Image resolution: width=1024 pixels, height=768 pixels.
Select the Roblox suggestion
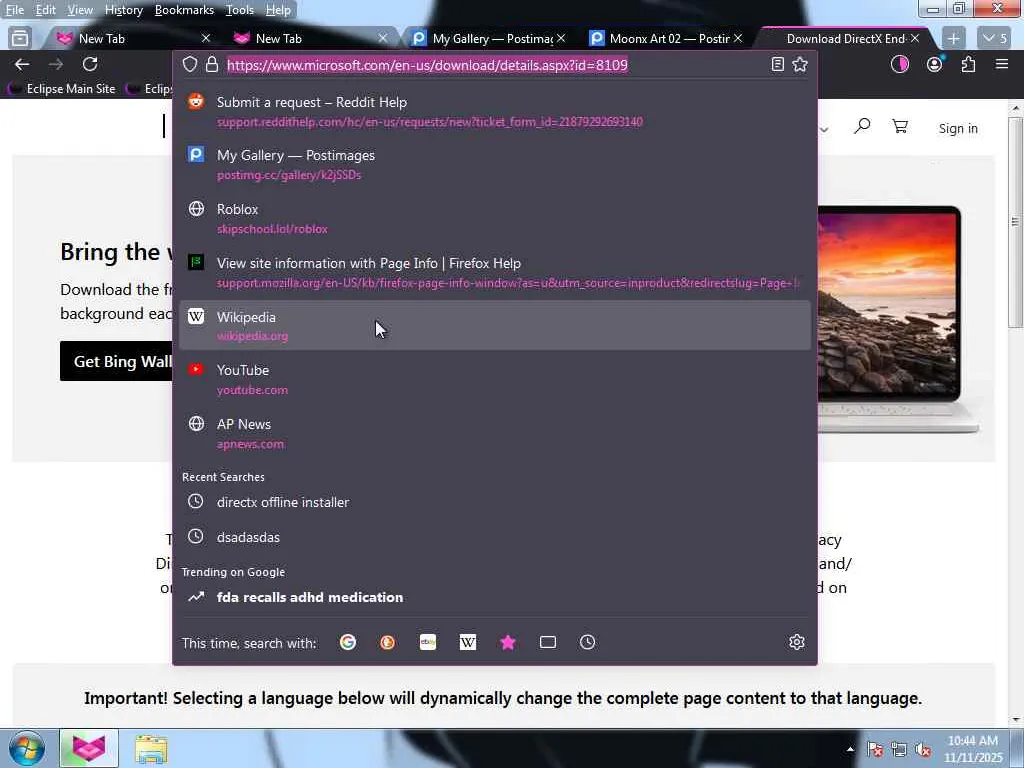point(495,218)
